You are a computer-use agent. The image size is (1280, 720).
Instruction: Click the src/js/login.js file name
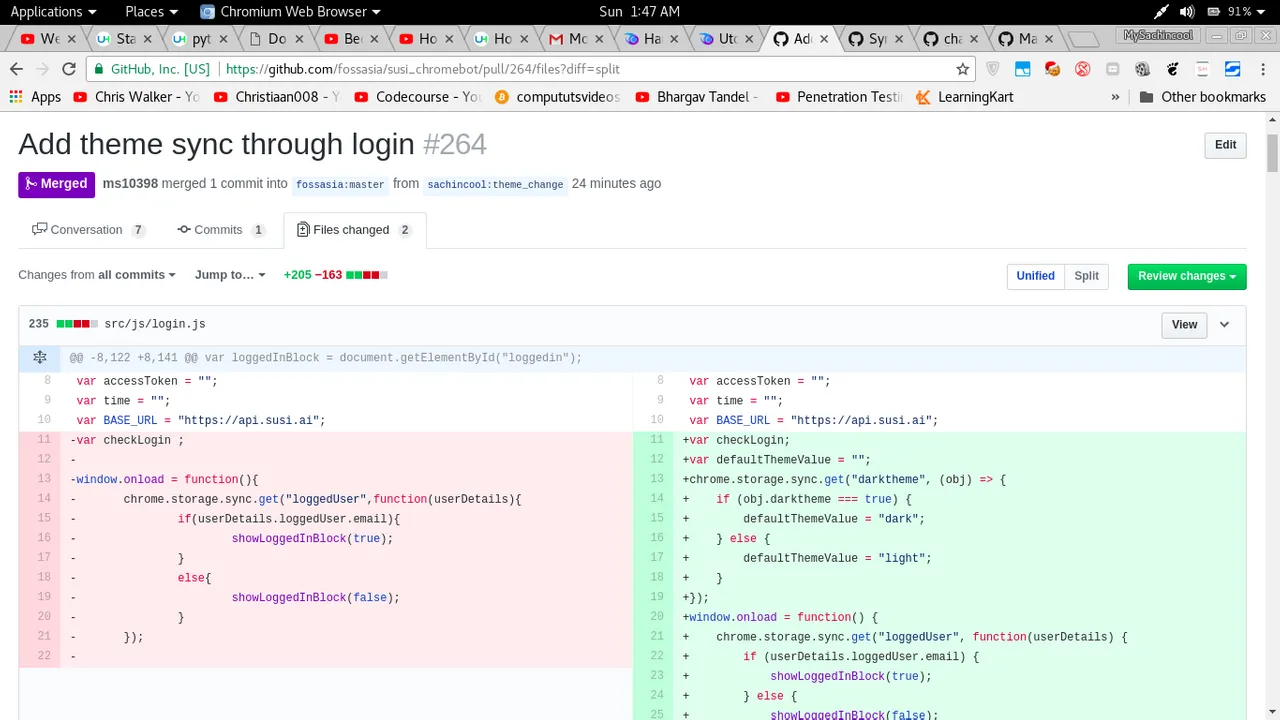pyautogui.click(x=155, y=324)
